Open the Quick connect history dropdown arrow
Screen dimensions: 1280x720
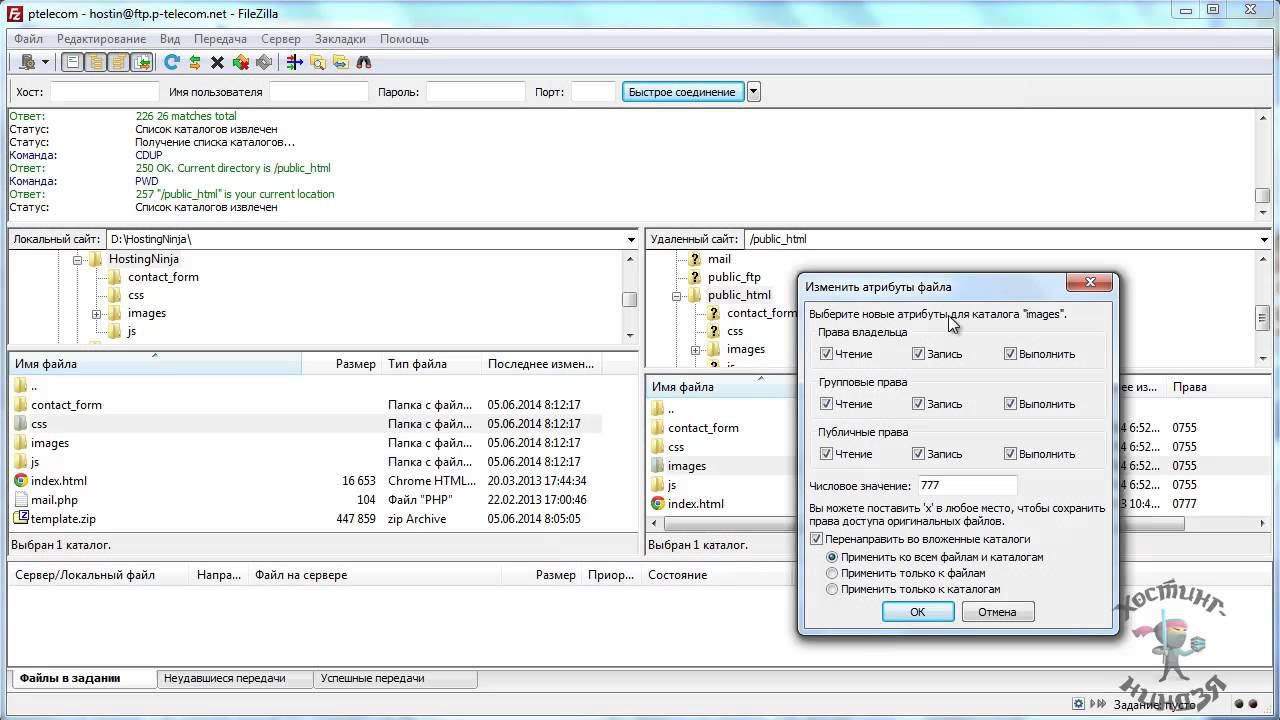click(x=754, y=92)
